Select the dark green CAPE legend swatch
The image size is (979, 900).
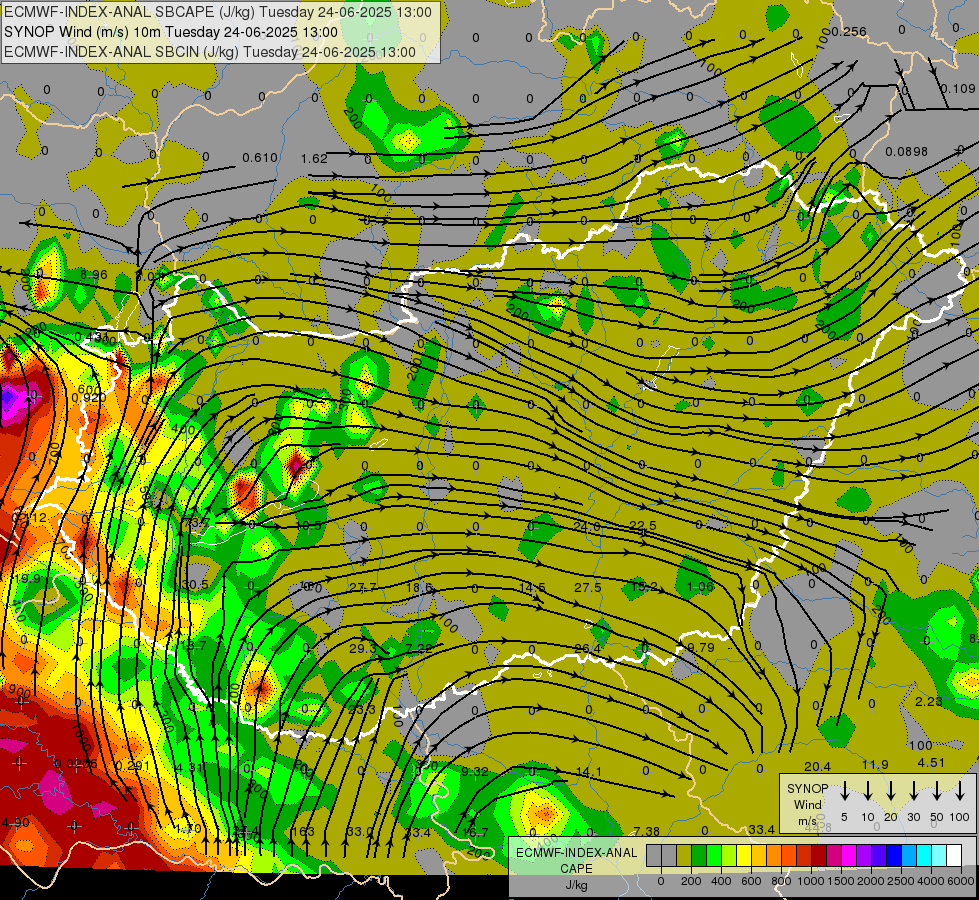click(x=699, y=856)
